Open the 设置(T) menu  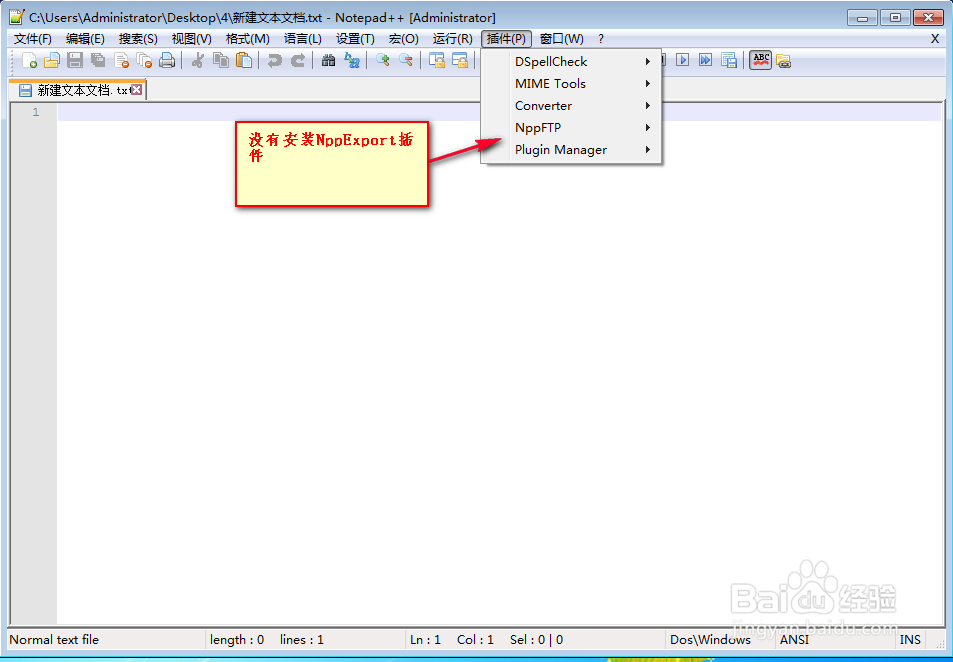click(355, 39)
